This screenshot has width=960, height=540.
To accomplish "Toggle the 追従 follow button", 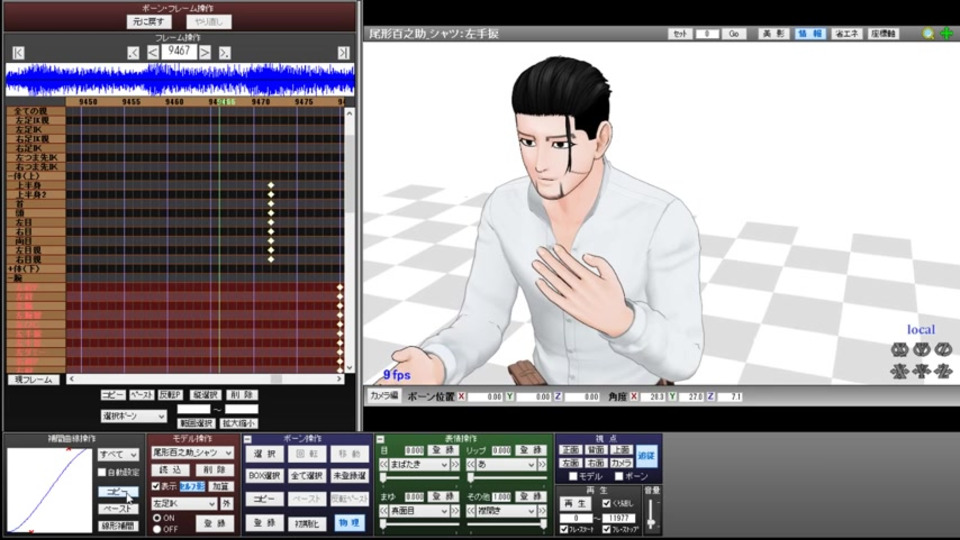I will pyautogui.click(x=647, y=456).
